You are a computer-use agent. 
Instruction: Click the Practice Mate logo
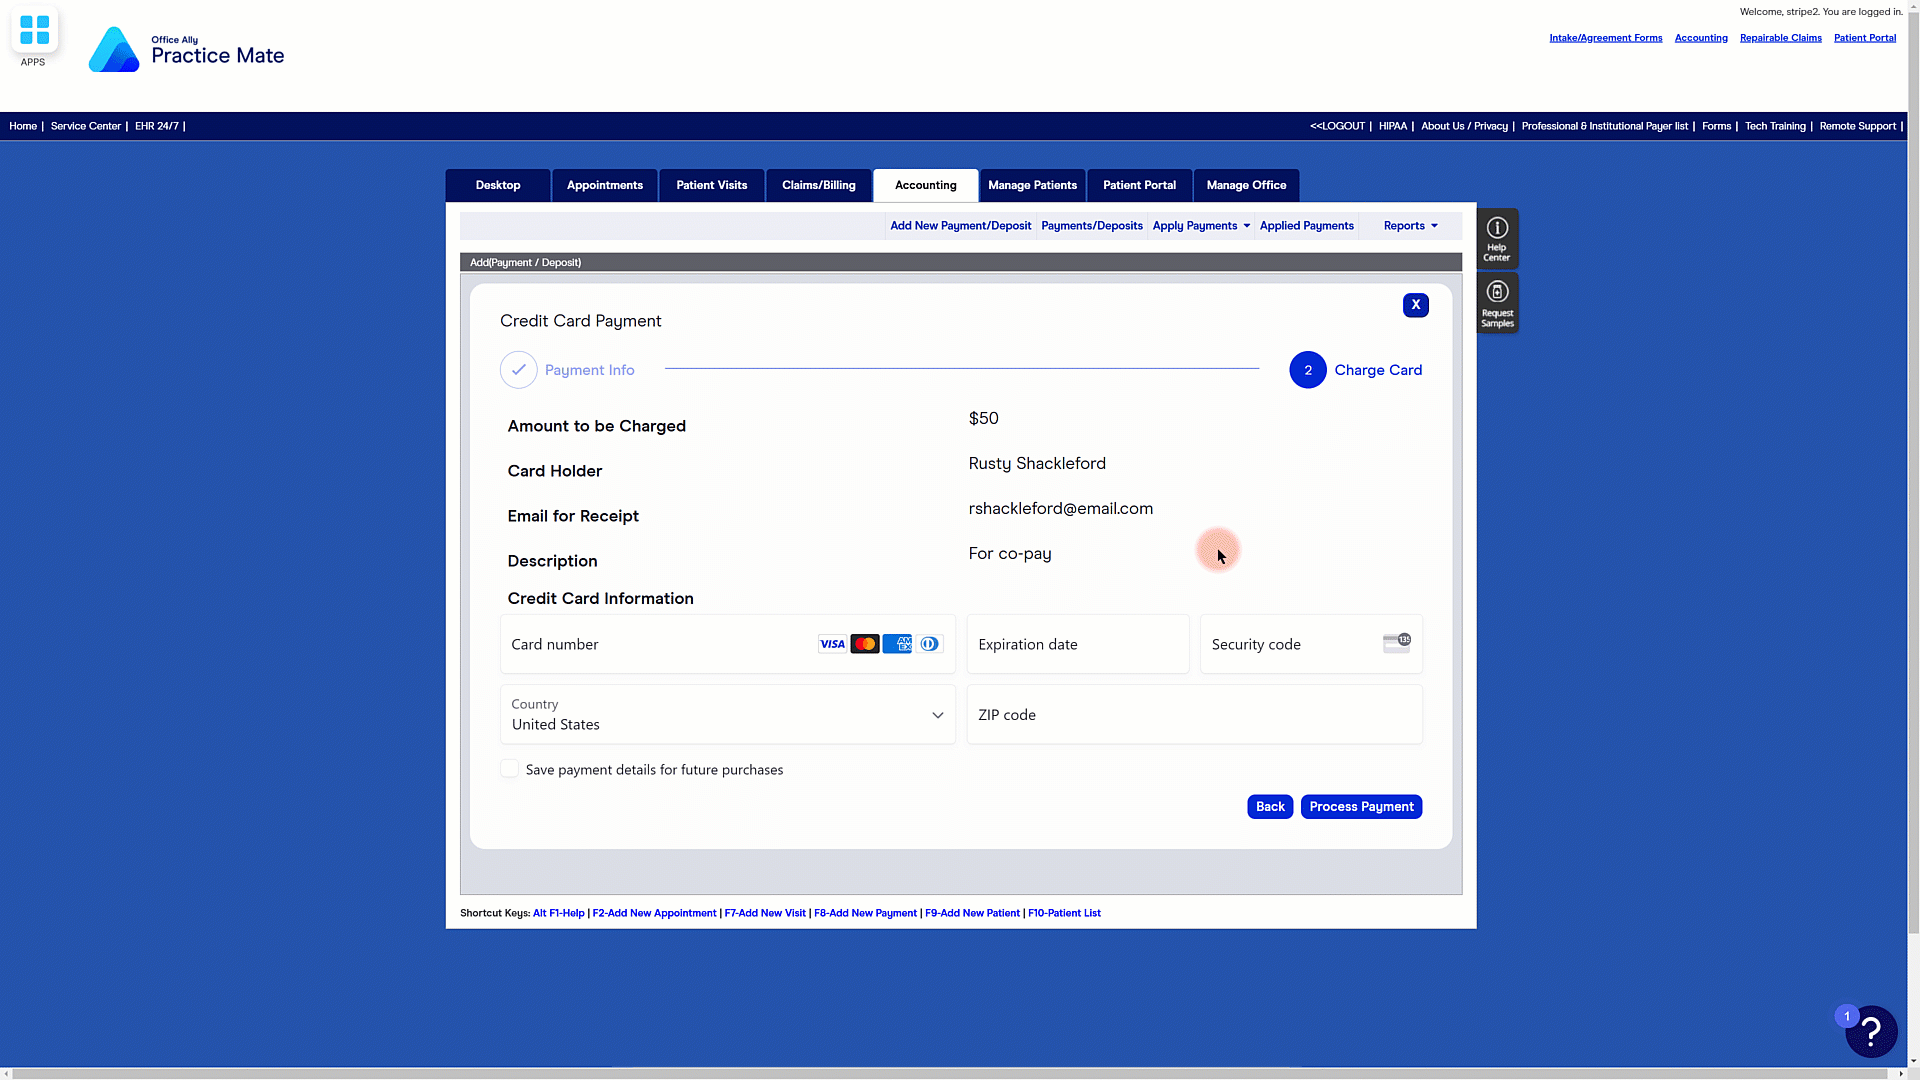pos(187,50)
